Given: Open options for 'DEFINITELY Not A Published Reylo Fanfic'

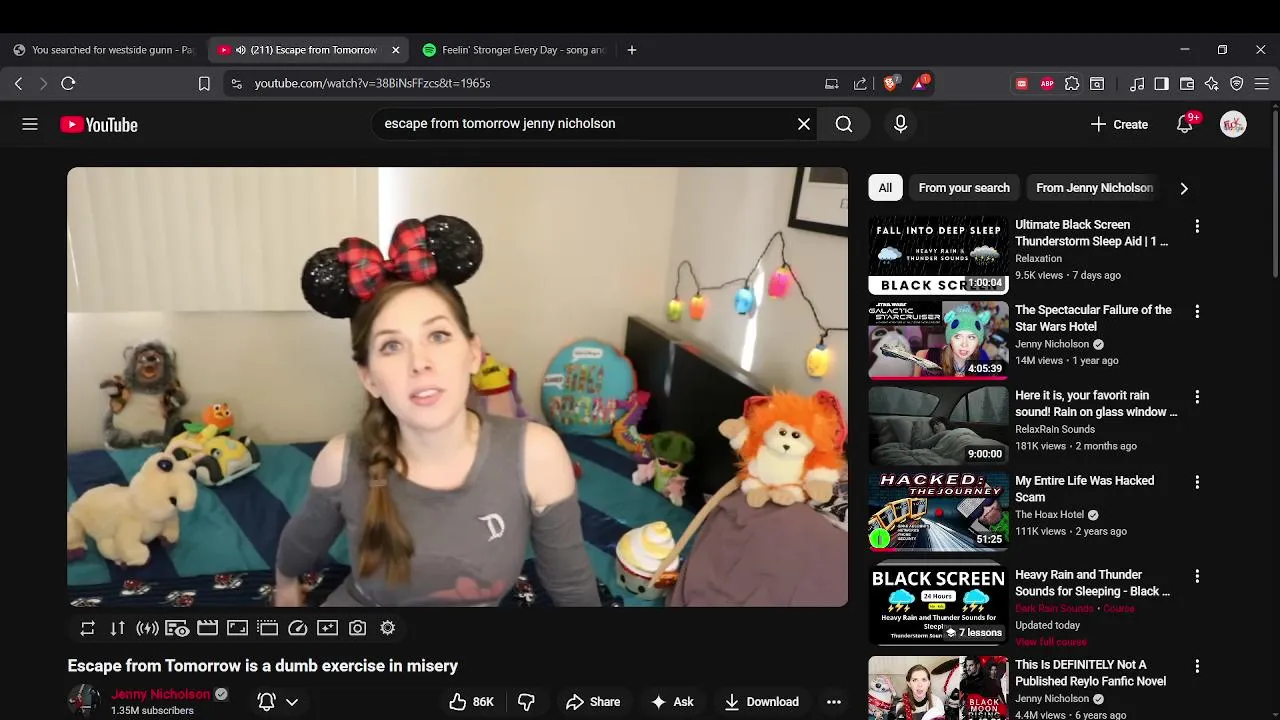Looking at the screenshot, I should [x=1197, y=666].
